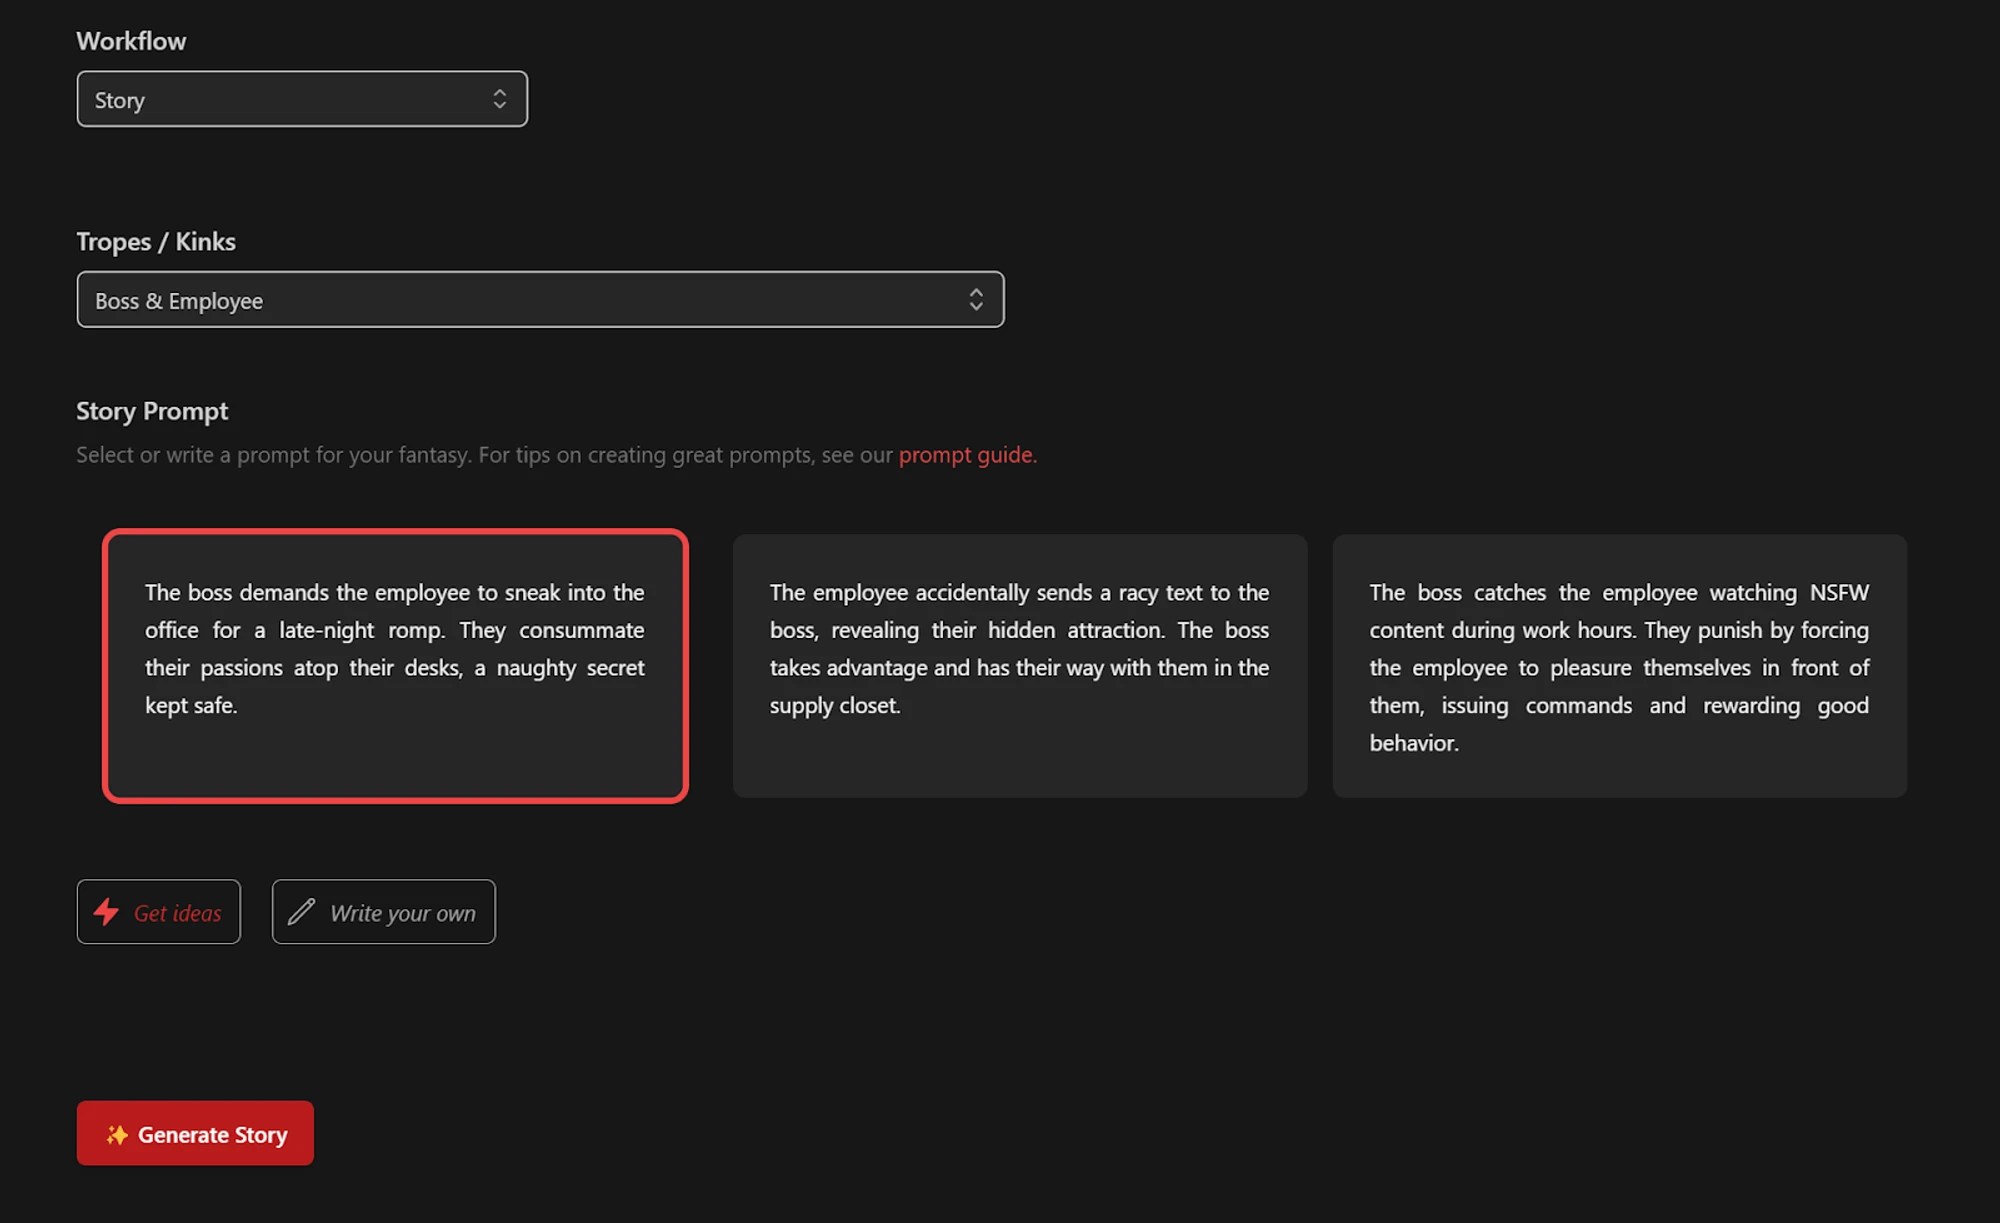The height and width of the screenshot is (1223, 2000).
Task: Click the pencil icon beside Write your own
Action: 301,912
